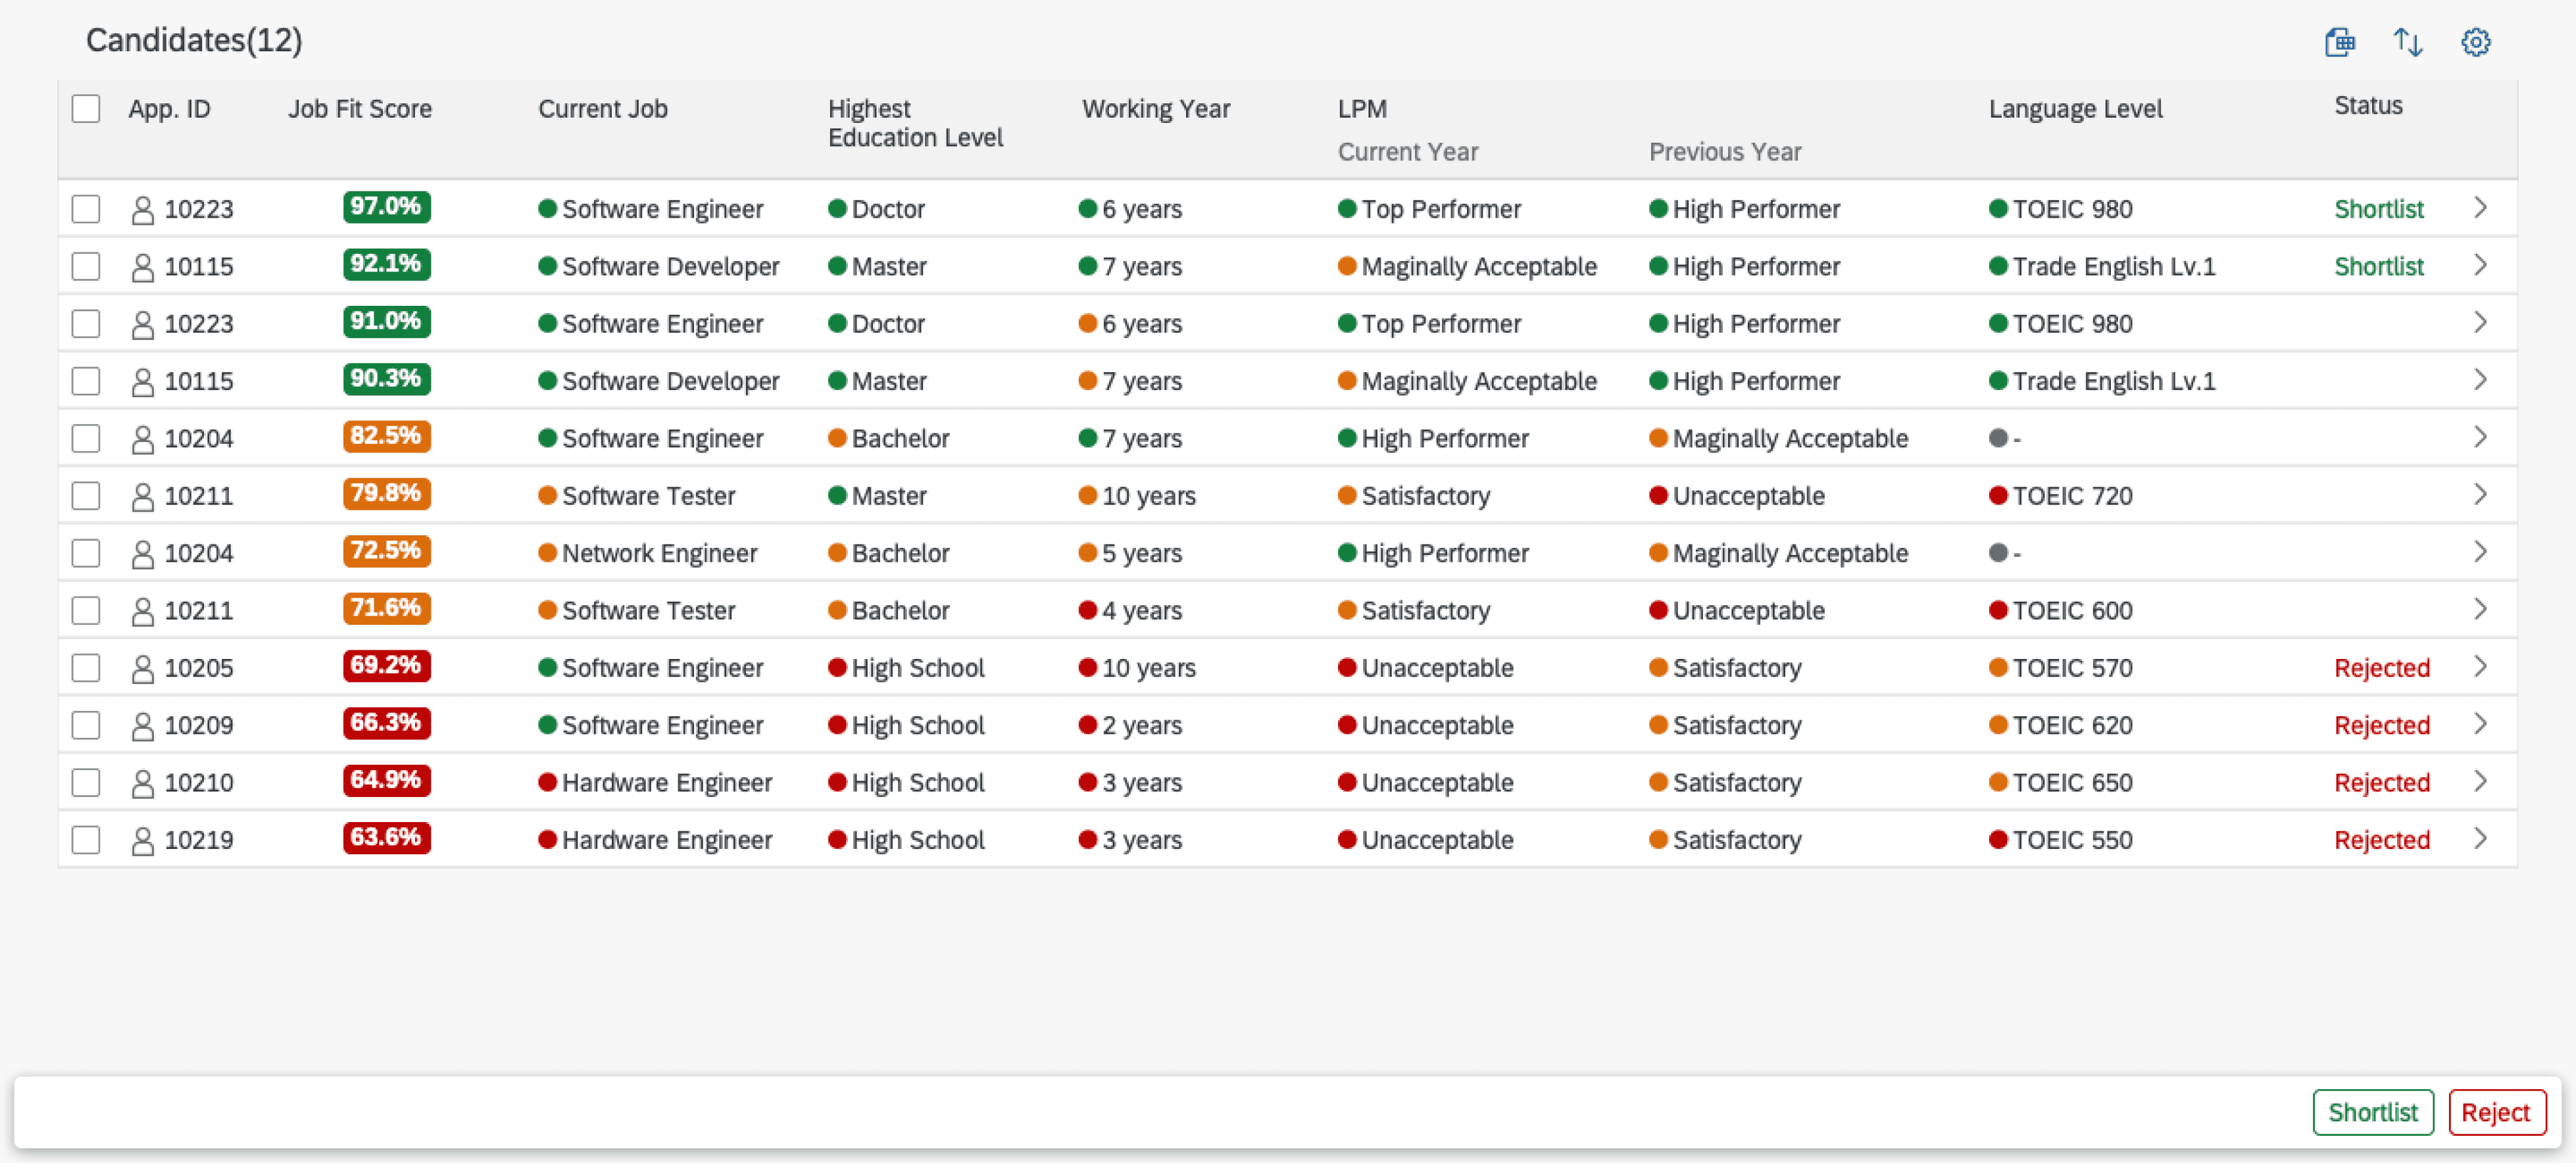Select checkbox for applicant 10219

click(86, 841)
